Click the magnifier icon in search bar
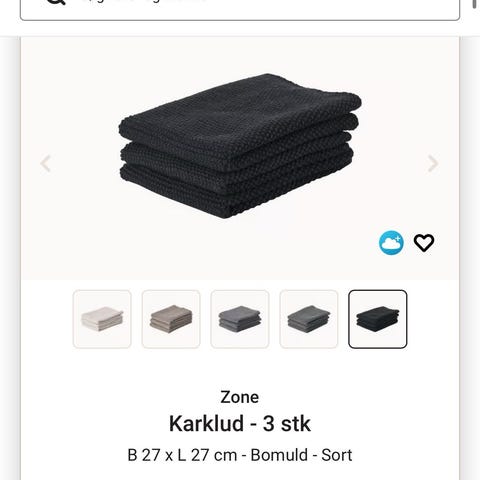480x480 pixels. click(56, 2)
